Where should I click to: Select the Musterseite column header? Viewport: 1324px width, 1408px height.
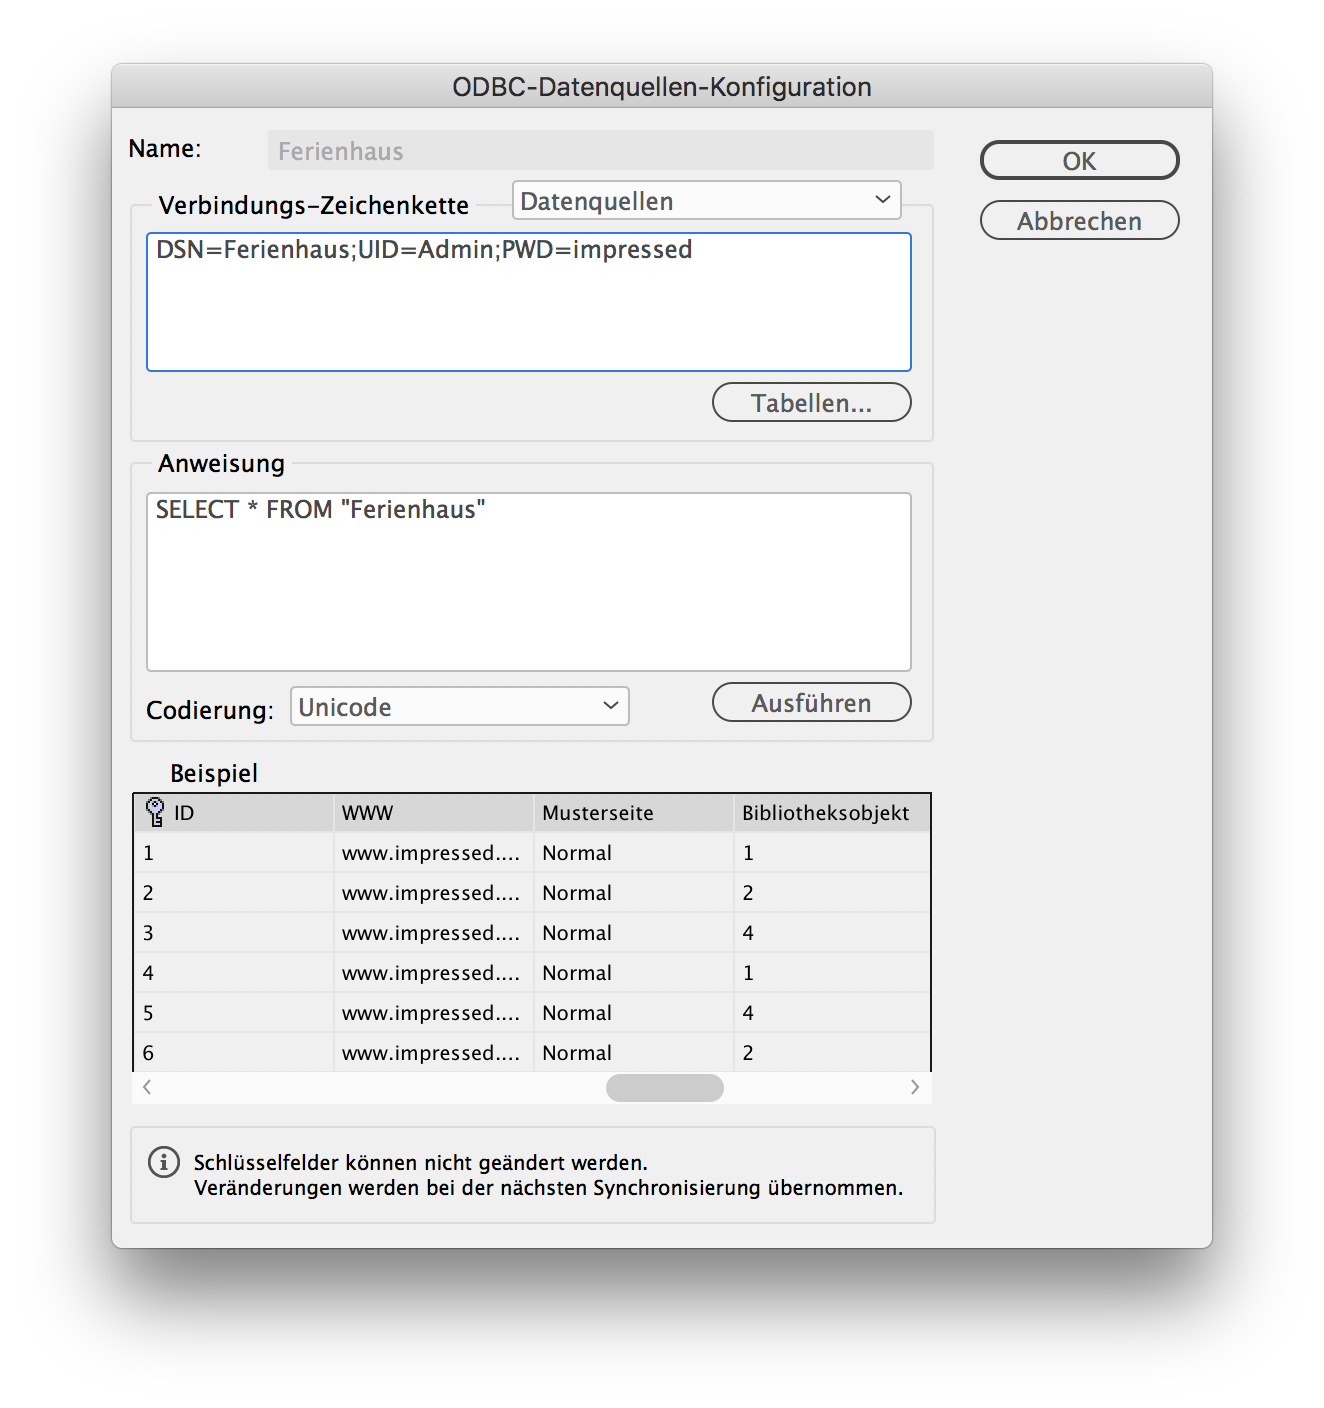click(632, 813)
